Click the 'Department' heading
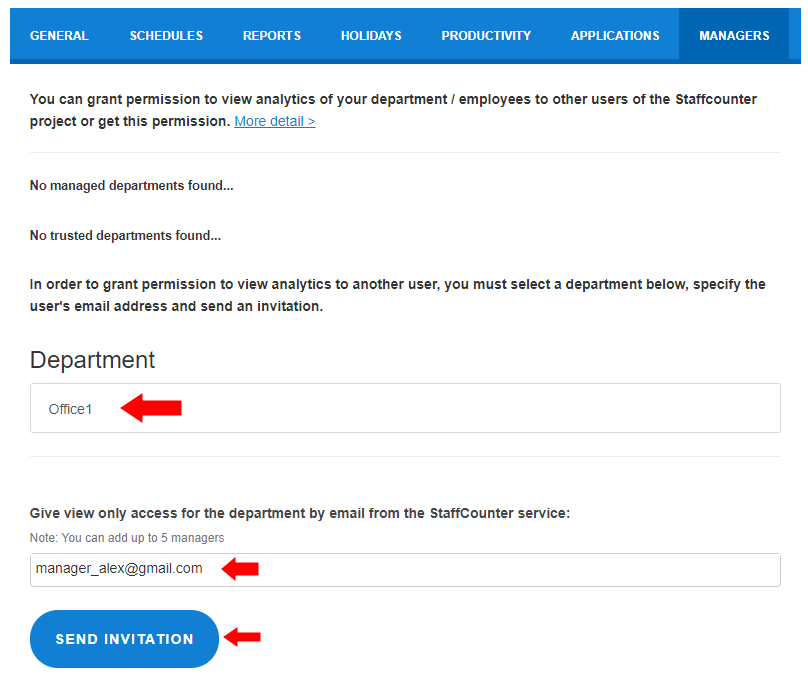Viewport: 808px width, 683px height. tap(92, 360)
